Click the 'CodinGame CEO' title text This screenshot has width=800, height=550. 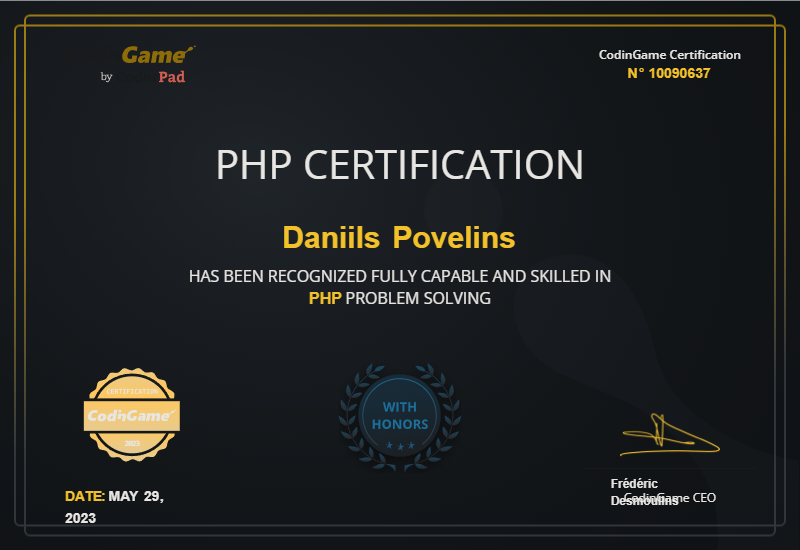pyautogui.click(x=670, y=498)
